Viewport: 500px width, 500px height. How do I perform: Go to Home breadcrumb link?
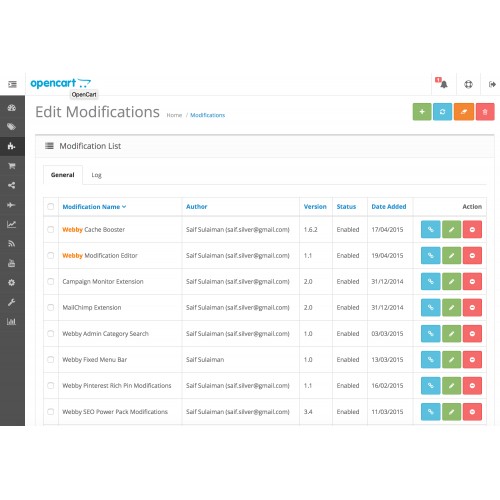[174, 115]
